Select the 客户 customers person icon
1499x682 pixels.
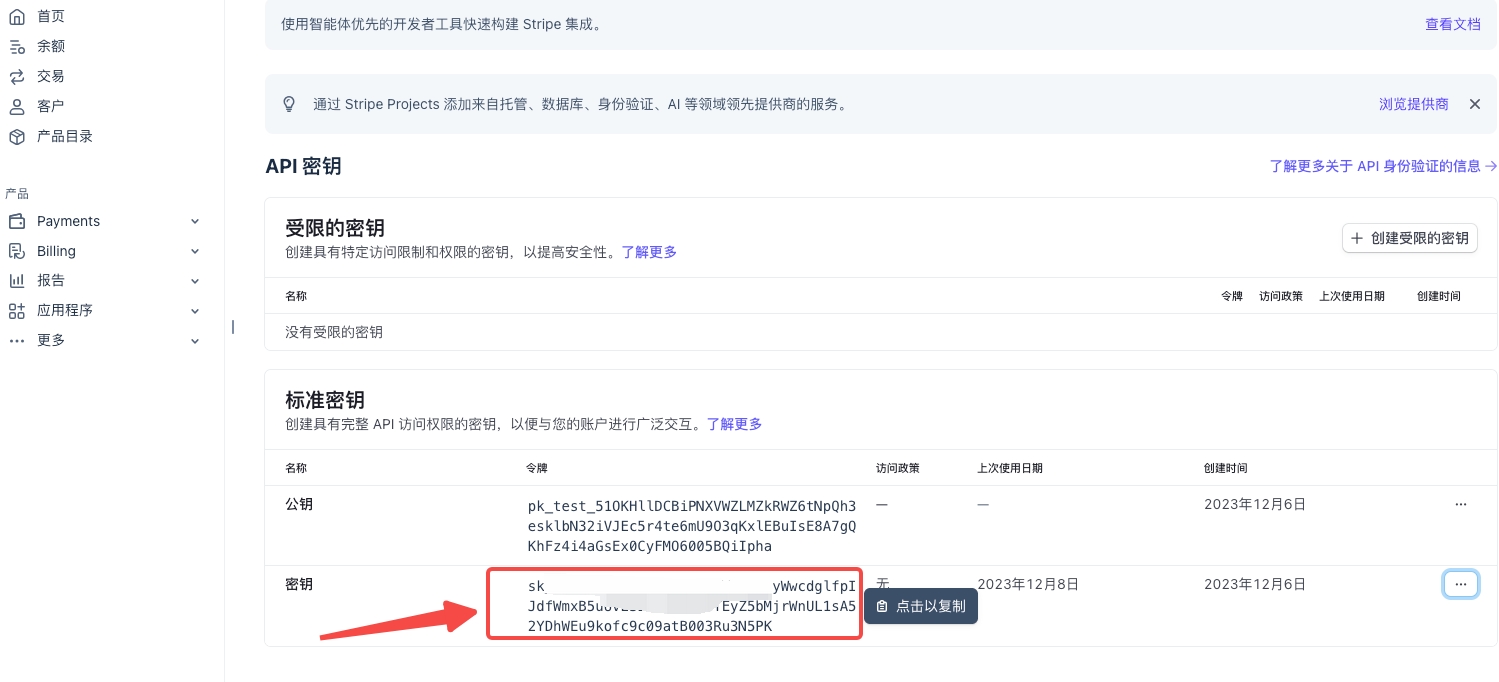click(x=16, y=106)
